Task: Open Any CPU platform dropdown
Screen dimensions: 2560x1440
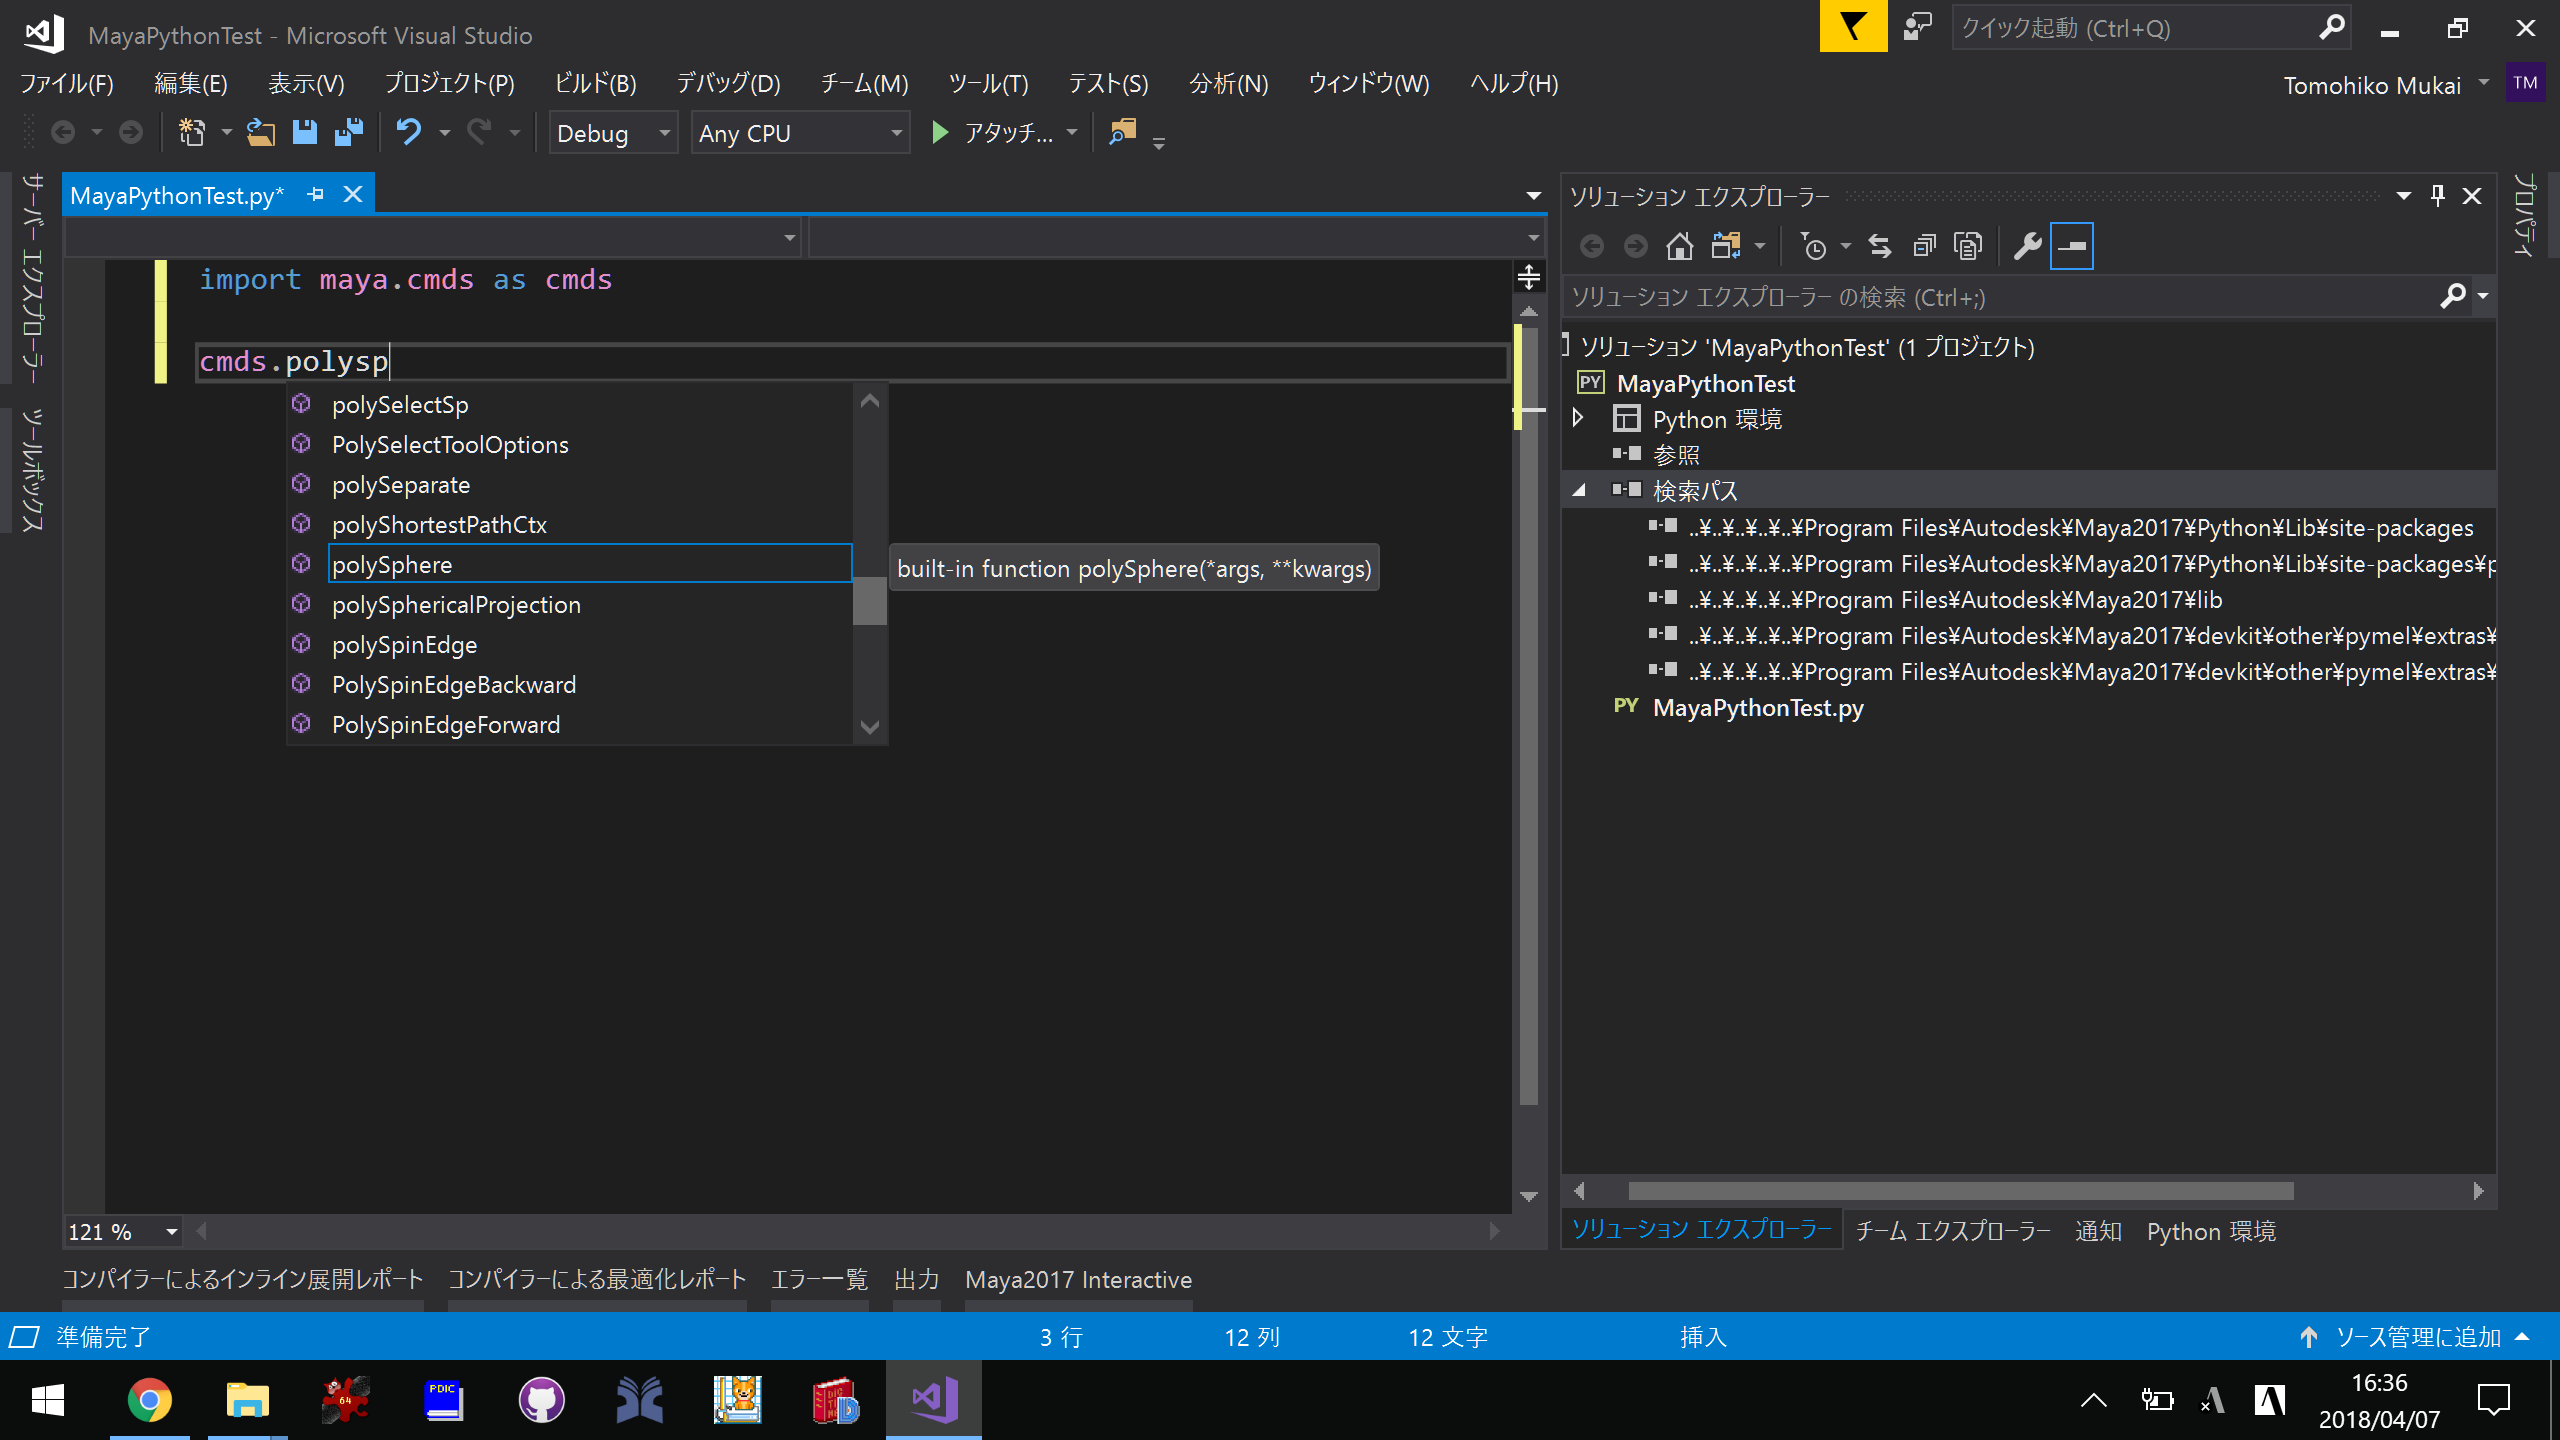Action: (800, 133)
